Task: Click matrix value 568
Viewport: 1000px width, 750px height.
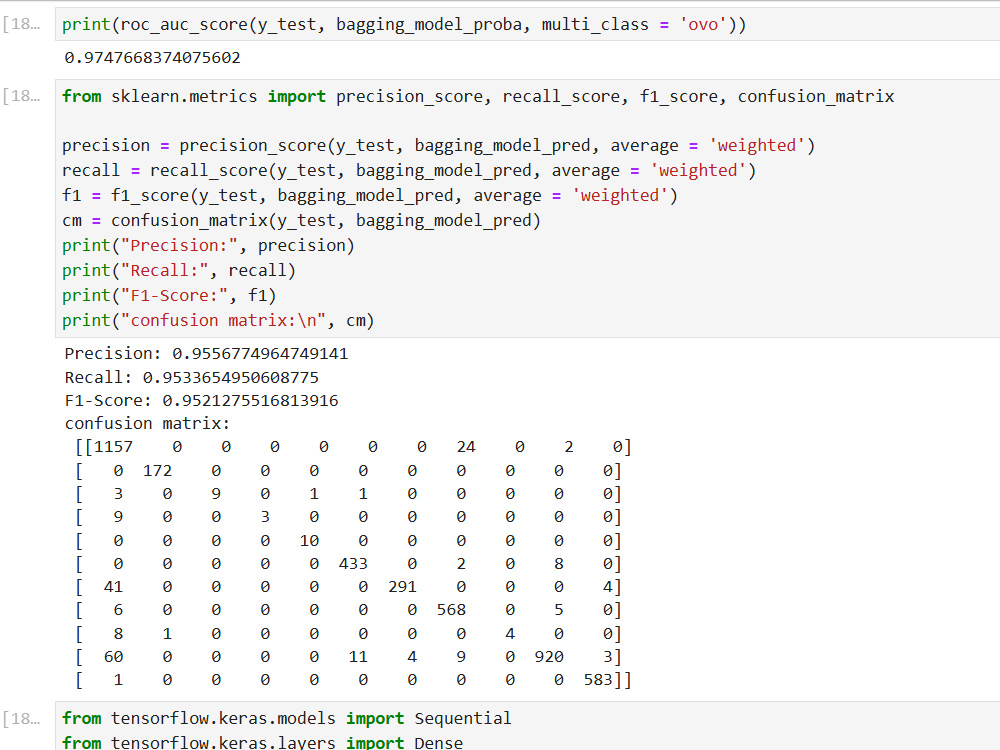Action: (452, 610)
